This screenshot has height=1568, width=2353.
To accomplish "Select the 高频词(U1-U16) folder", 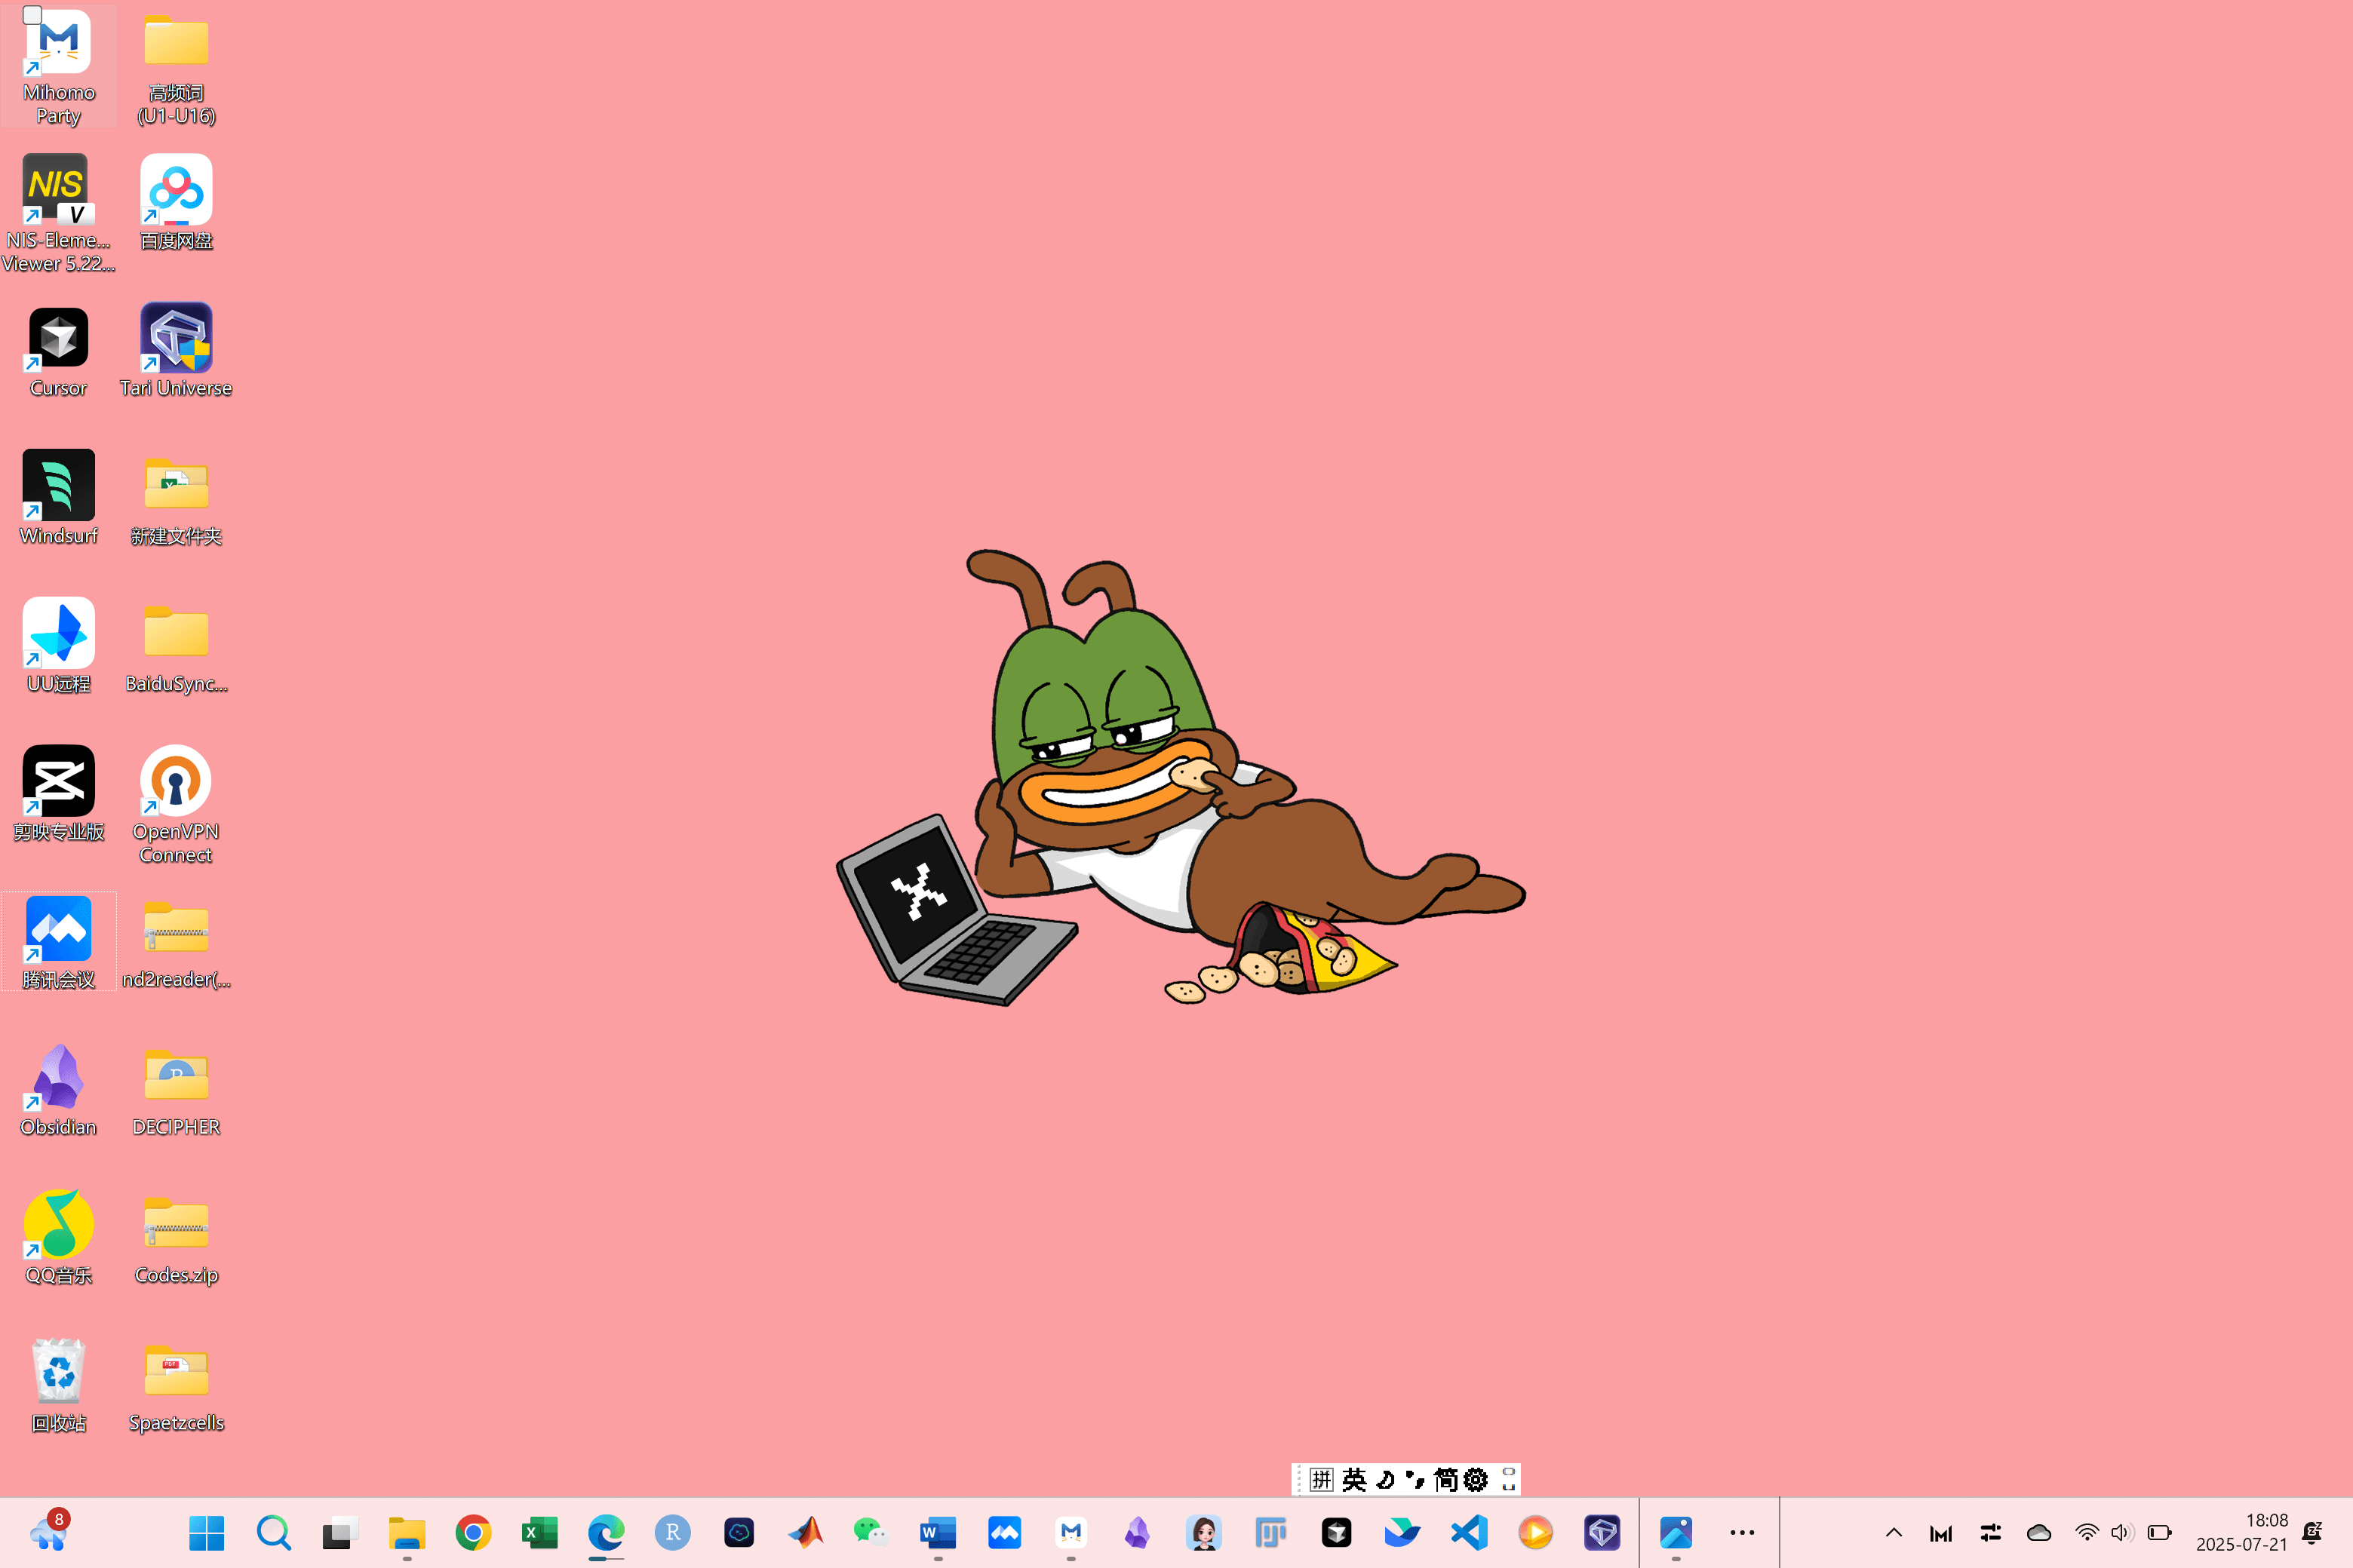I will (176, 66).
